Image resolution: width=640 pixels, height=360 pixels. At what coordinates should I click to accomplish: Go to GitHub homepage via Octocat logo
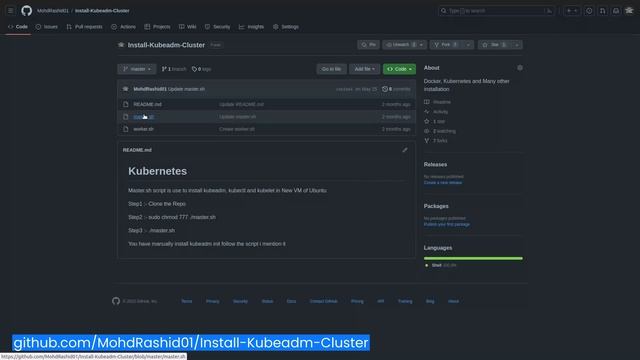[27, 11]
